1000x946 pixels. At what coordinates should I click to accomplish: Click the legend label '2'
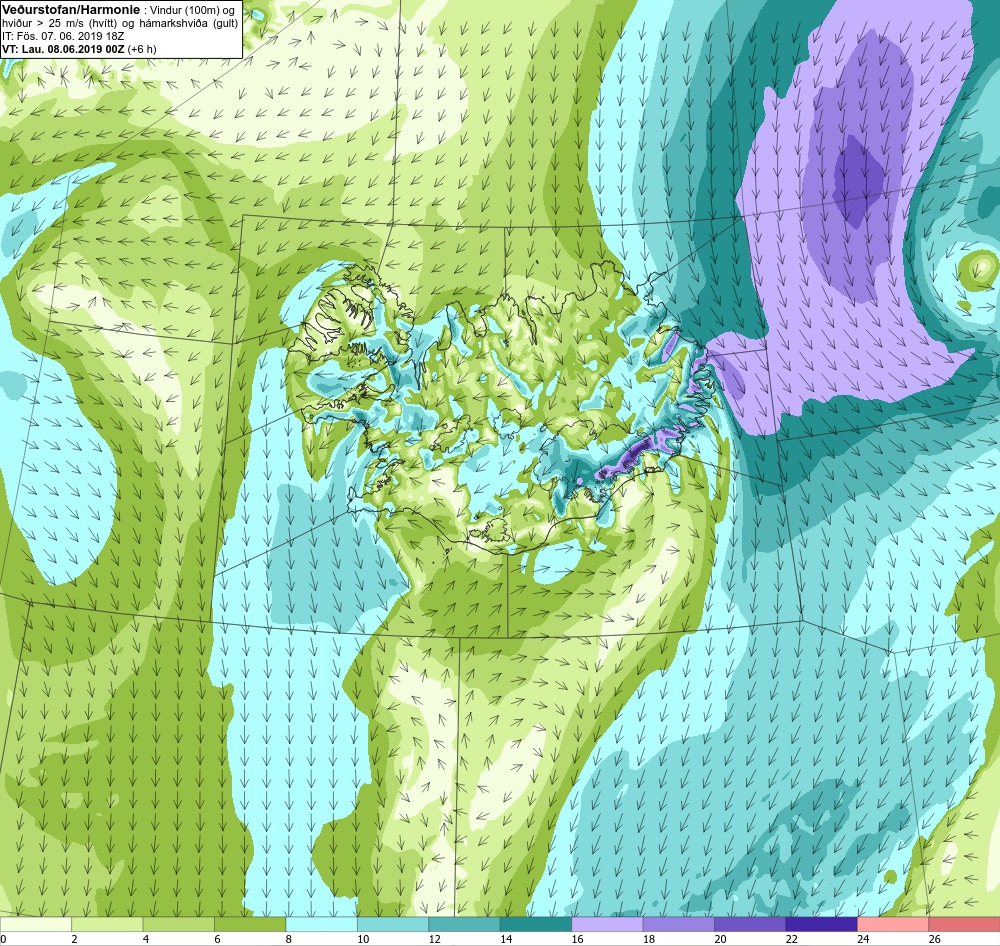75,938
